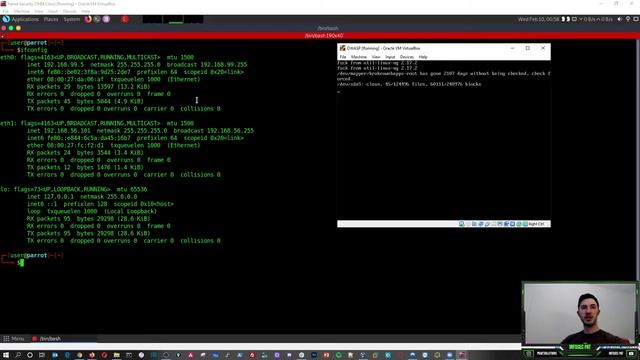
Task: Open File menu of the Parrot VirtualBox window
Action: (5, 11)
